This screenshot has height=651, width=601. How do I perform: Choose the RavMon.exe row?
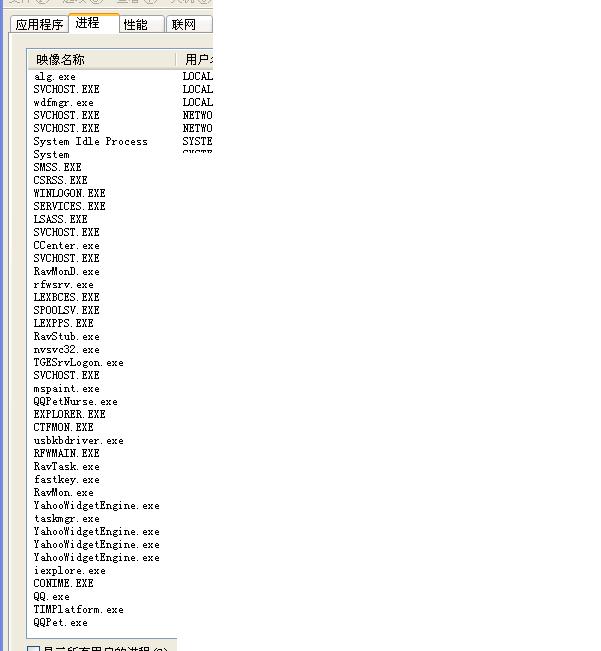(x=64, y=492)
